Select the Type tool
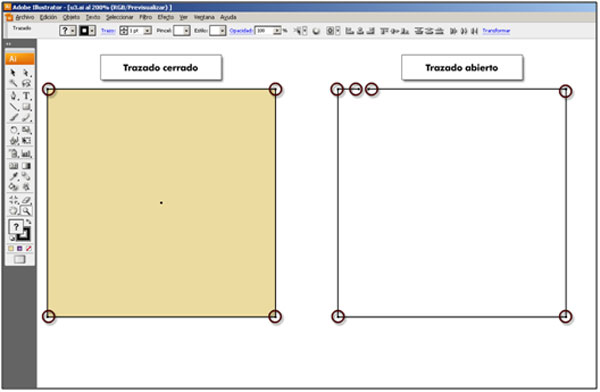This screenshot has height=392, width=600. click(x=26, y=95)
